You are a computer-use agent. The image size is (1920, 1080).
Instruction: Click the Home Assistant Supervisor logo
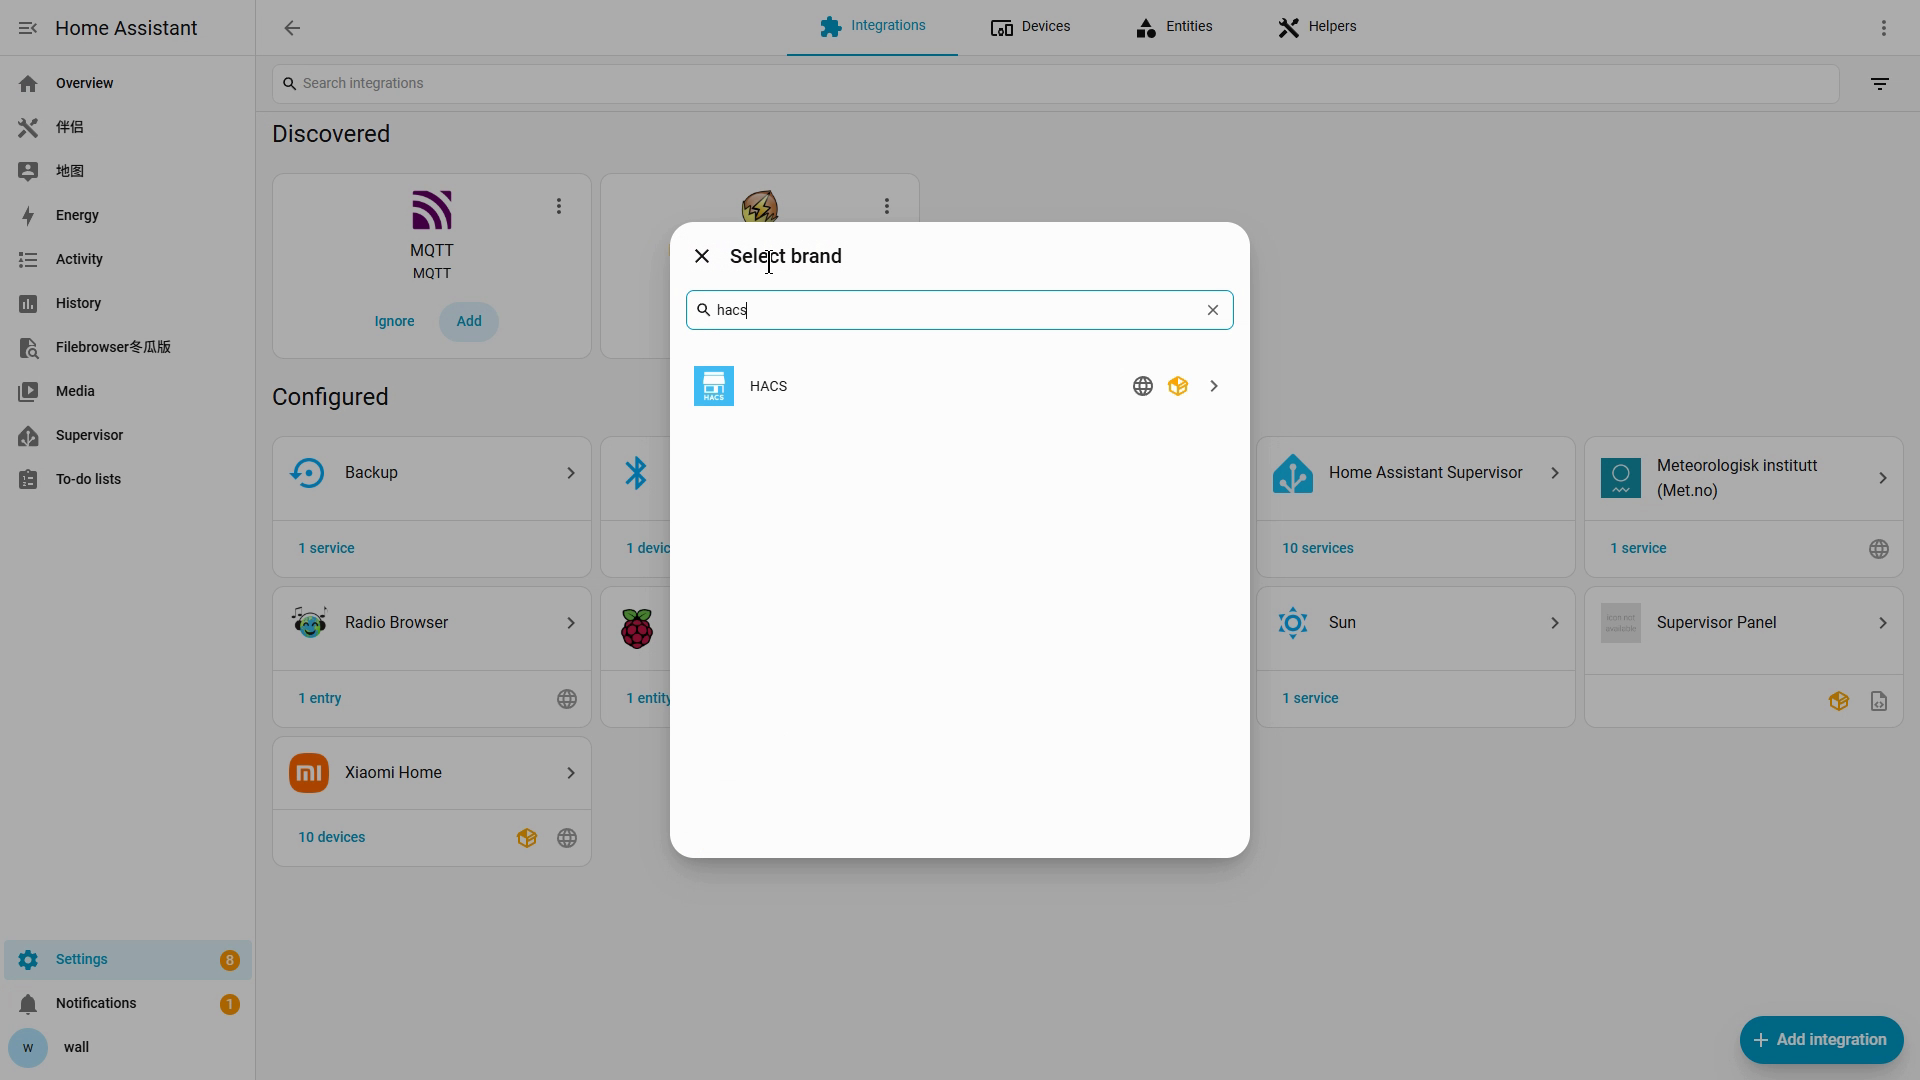click(1293, 473)
